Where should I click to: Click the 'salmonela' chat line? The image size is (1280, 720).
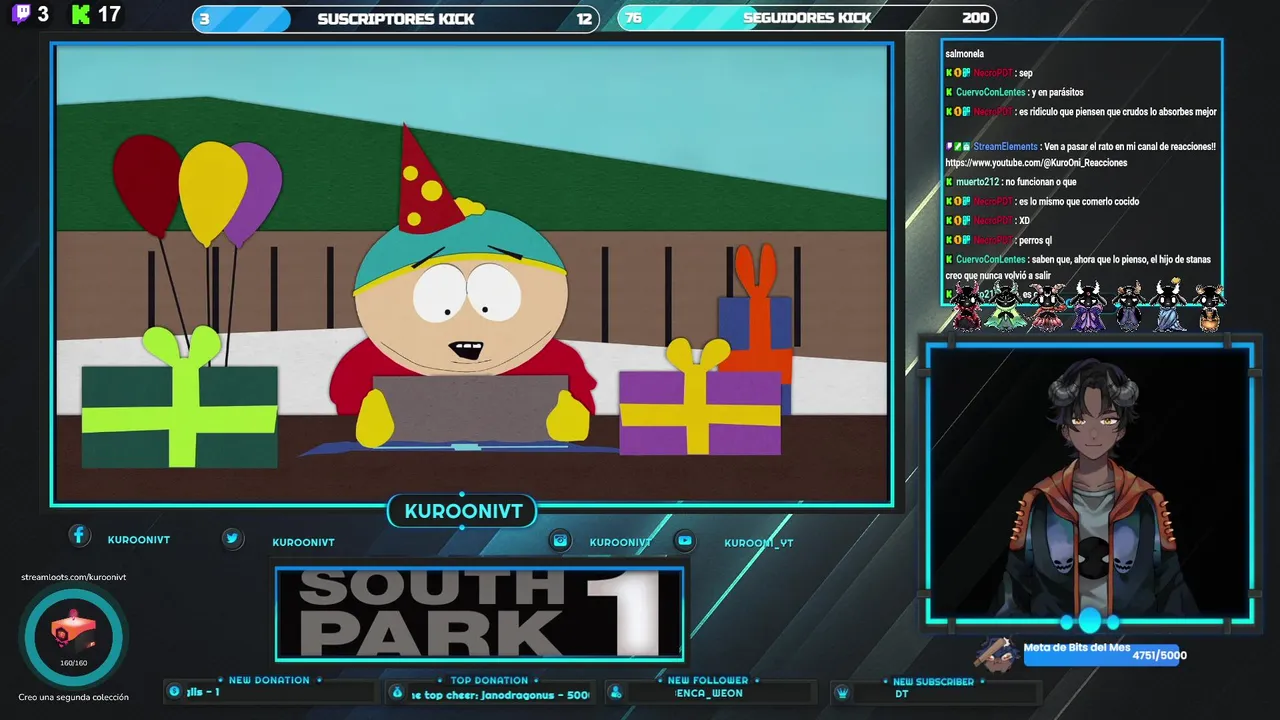(964, 54)
